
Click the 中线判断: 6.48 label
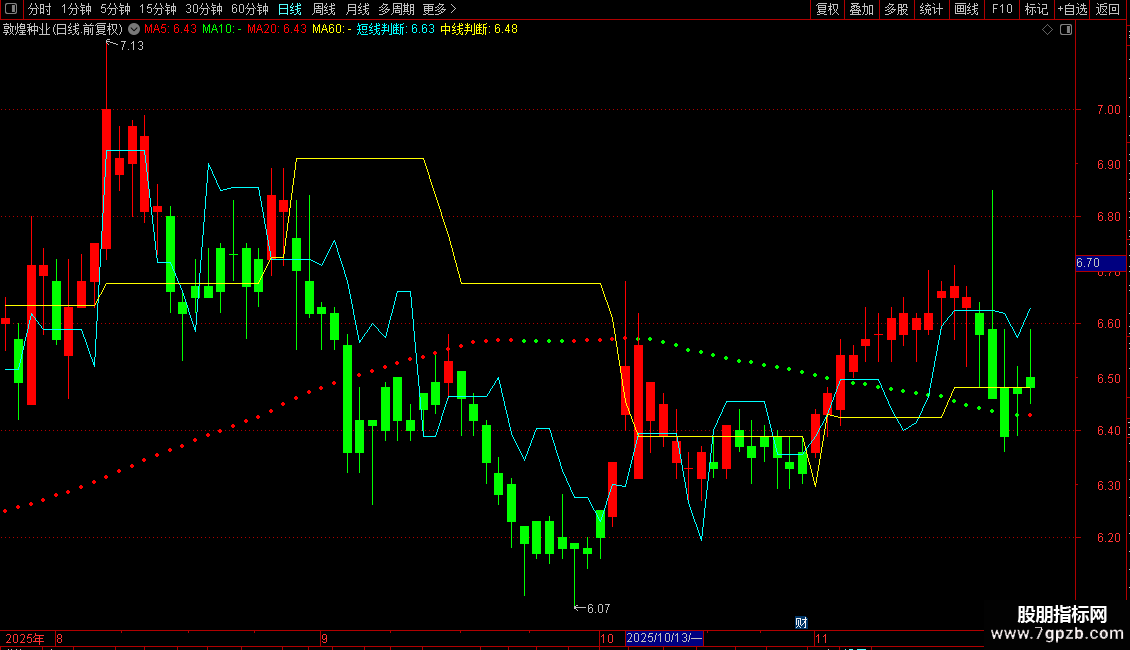click(479, 29)
